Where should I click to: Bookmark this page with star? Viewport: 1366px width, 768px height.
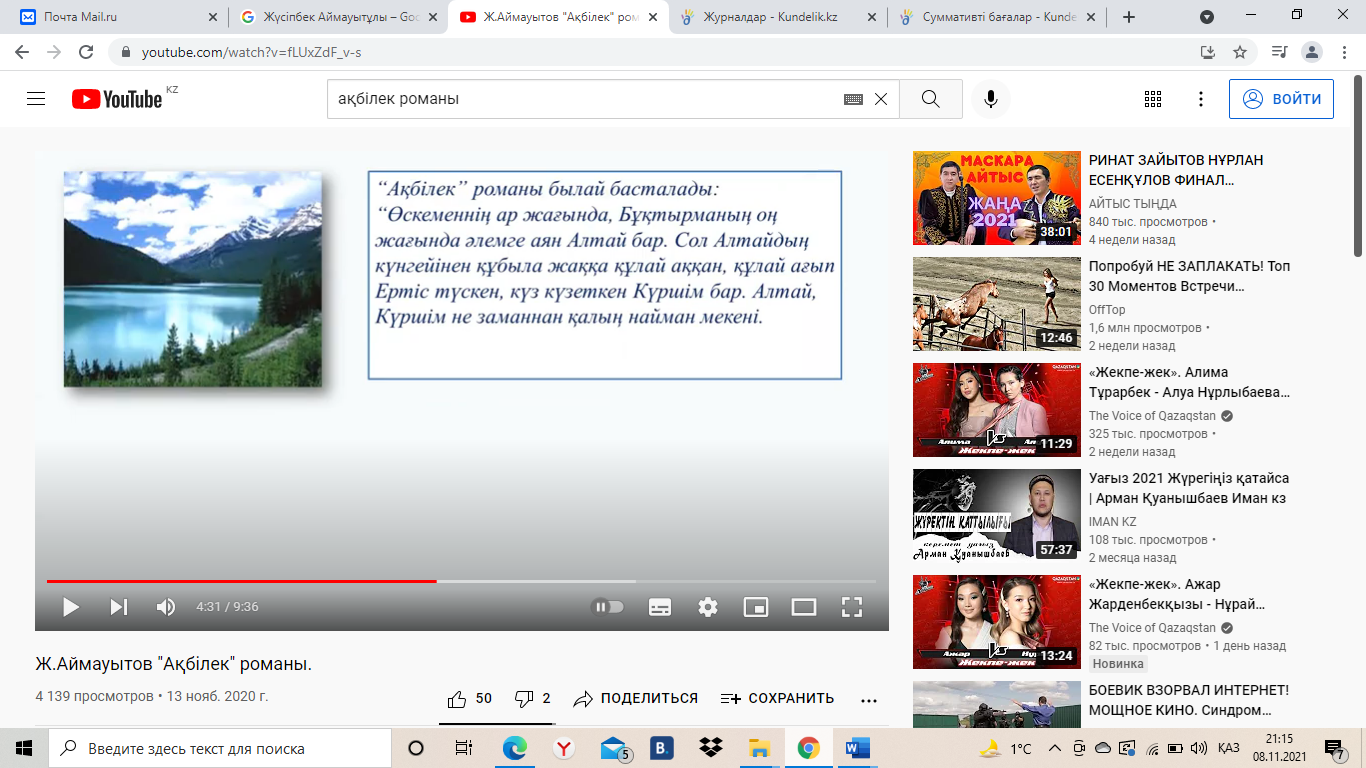pos(1240,52)
